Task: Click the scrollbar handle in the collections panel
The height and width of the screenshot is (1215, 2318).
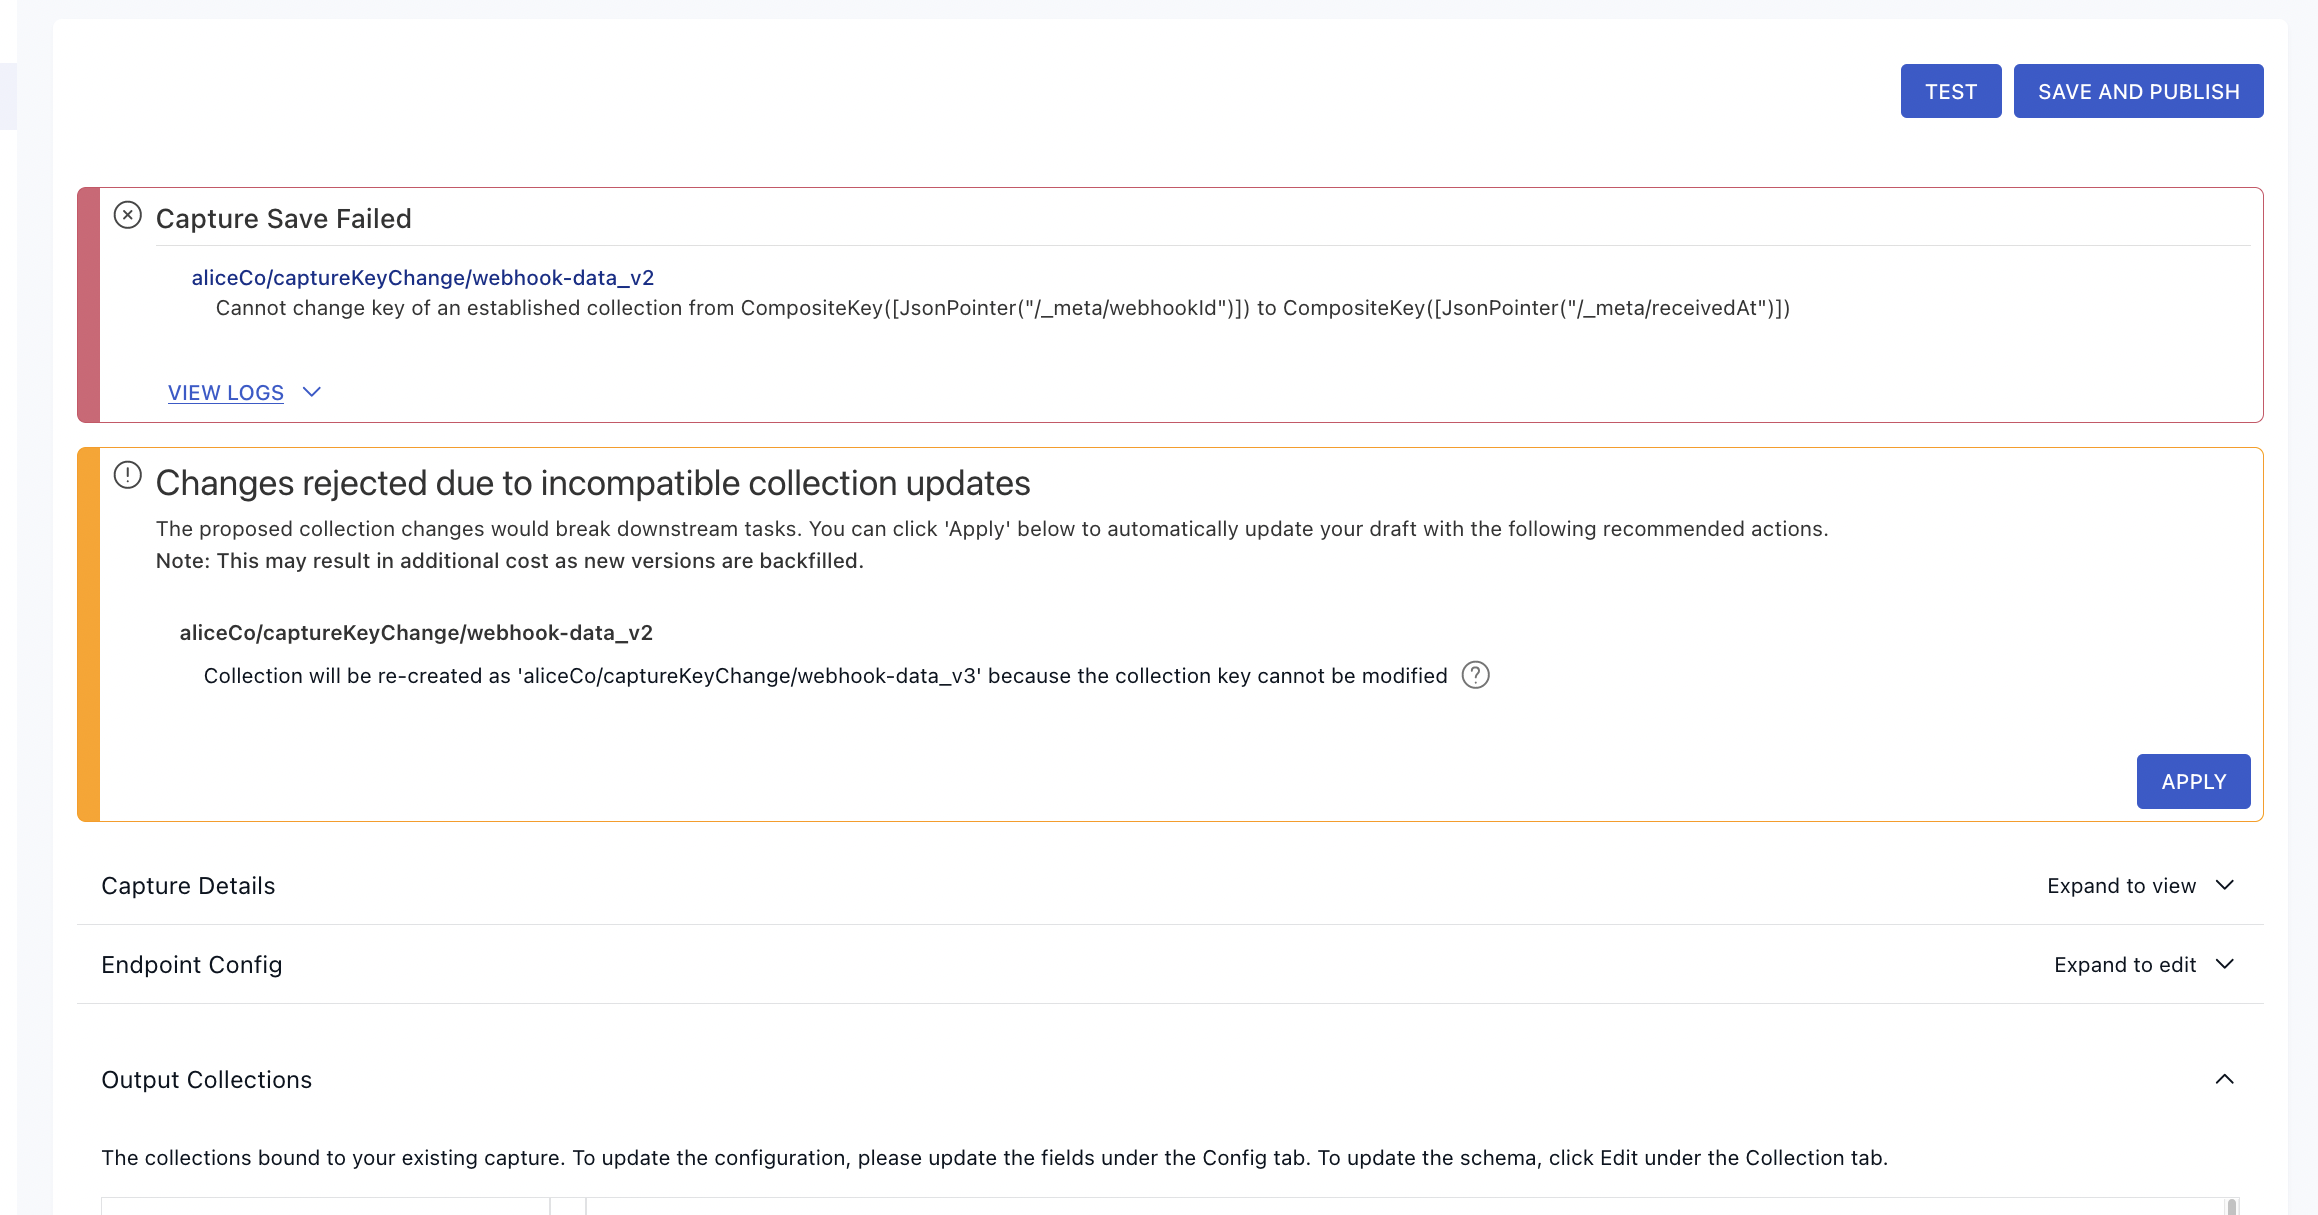Action: [2231, 1206]
